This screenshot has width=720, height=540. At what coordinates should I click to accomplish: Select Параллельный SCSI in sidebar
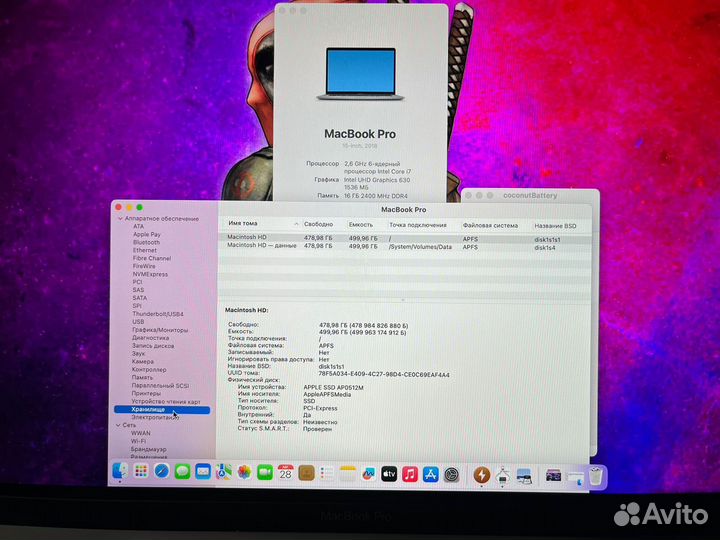pyautogui.click(x=160, y=386)
